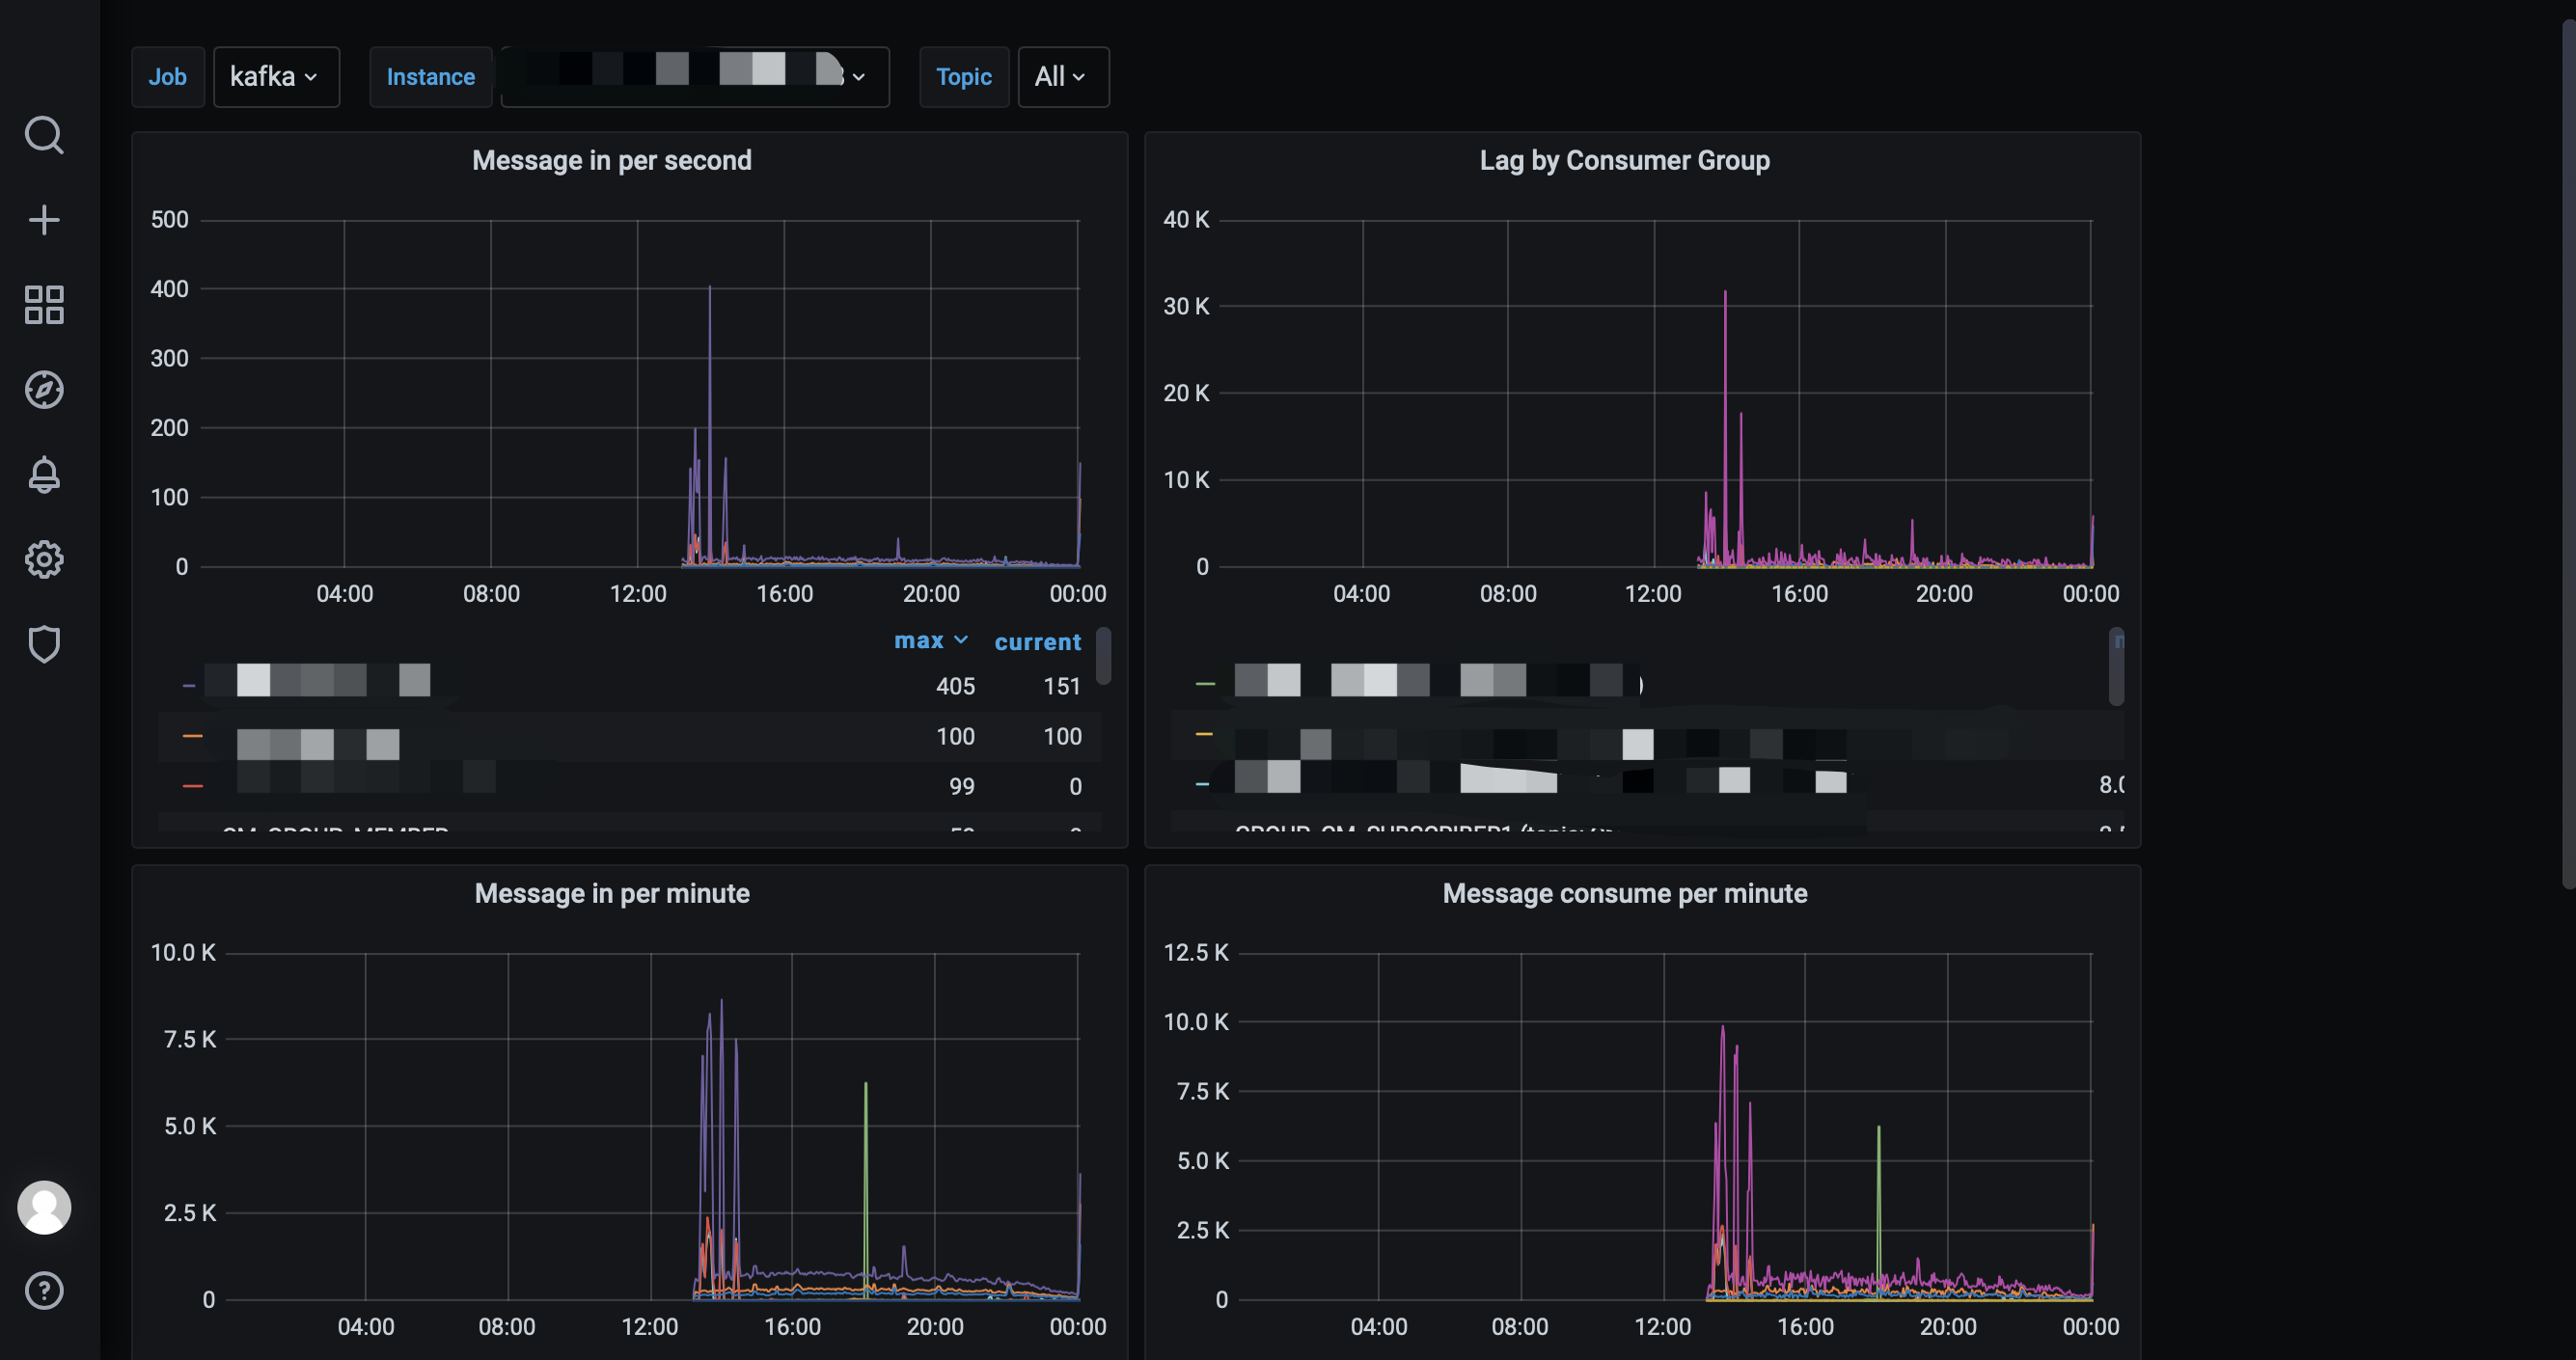
Task: Click the dashboards grid icon in sidebar
Action: (46, 304)
